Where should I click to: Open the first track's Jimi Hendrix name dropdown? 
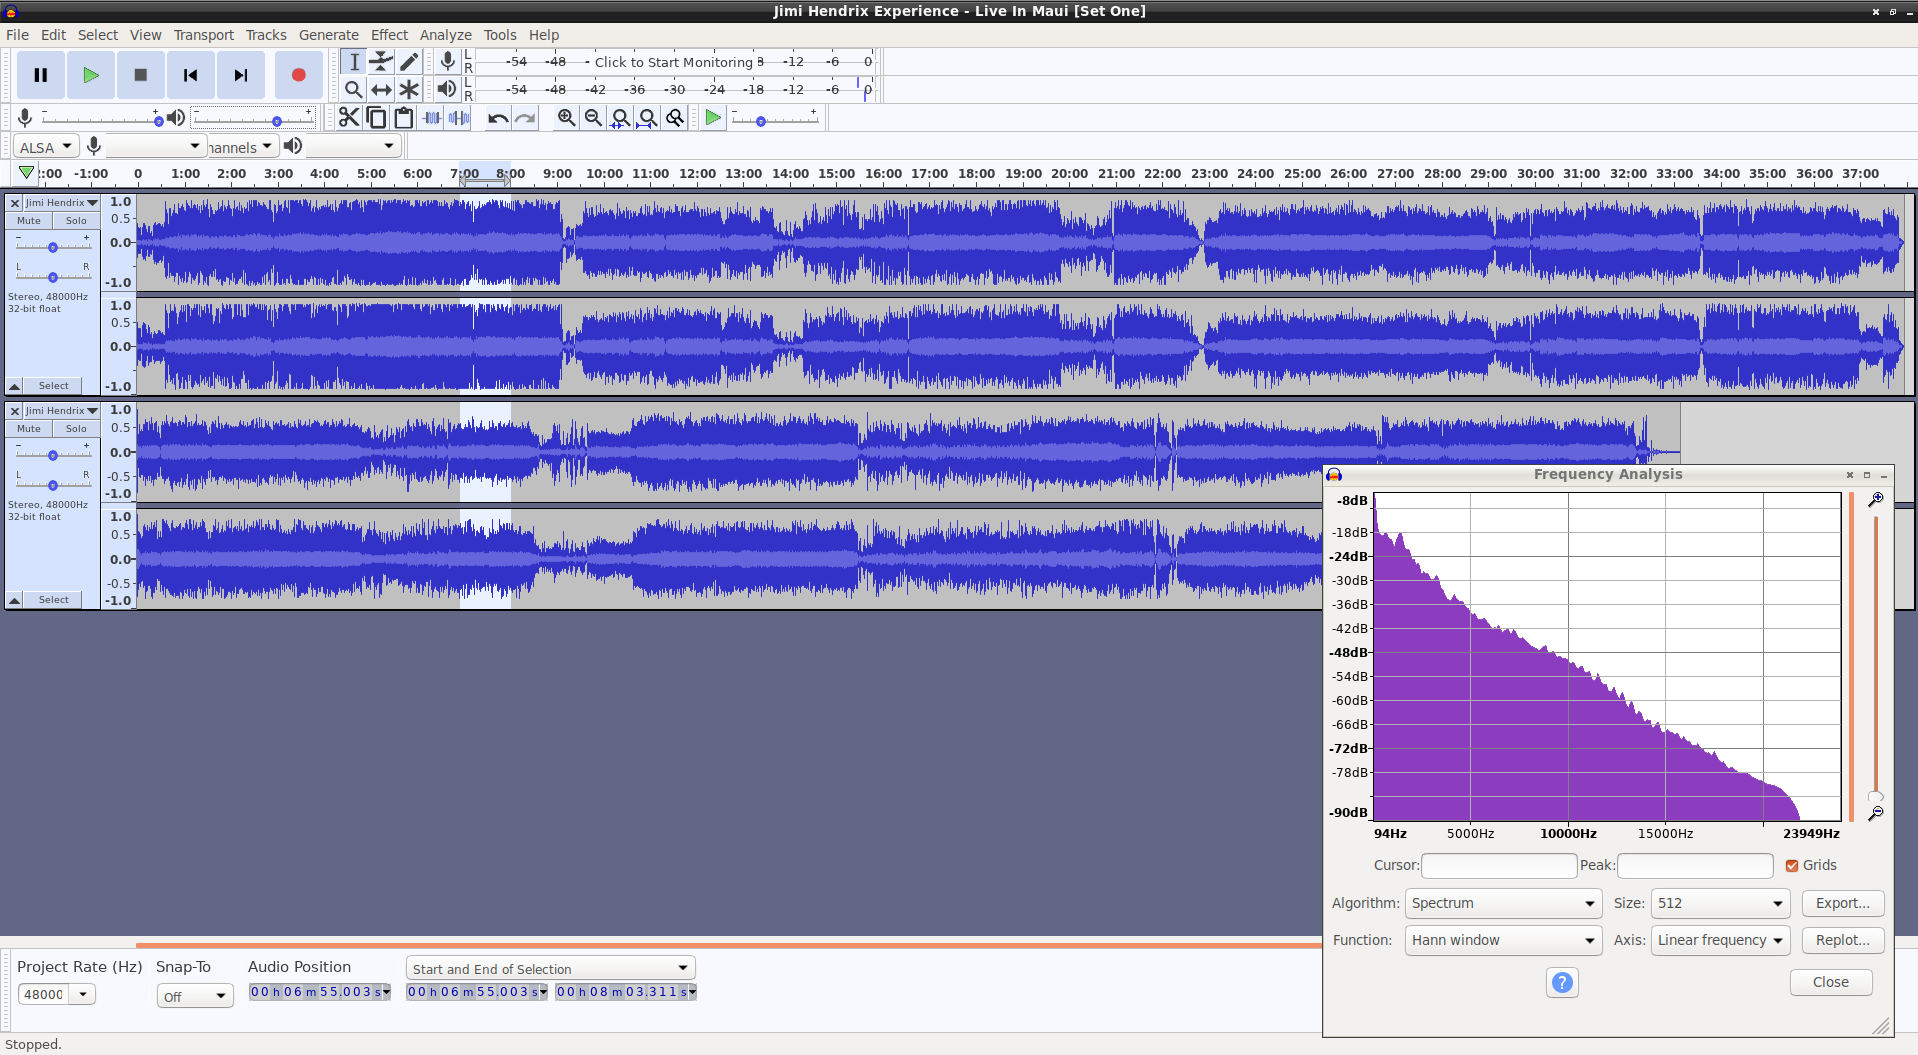(62, 203)
